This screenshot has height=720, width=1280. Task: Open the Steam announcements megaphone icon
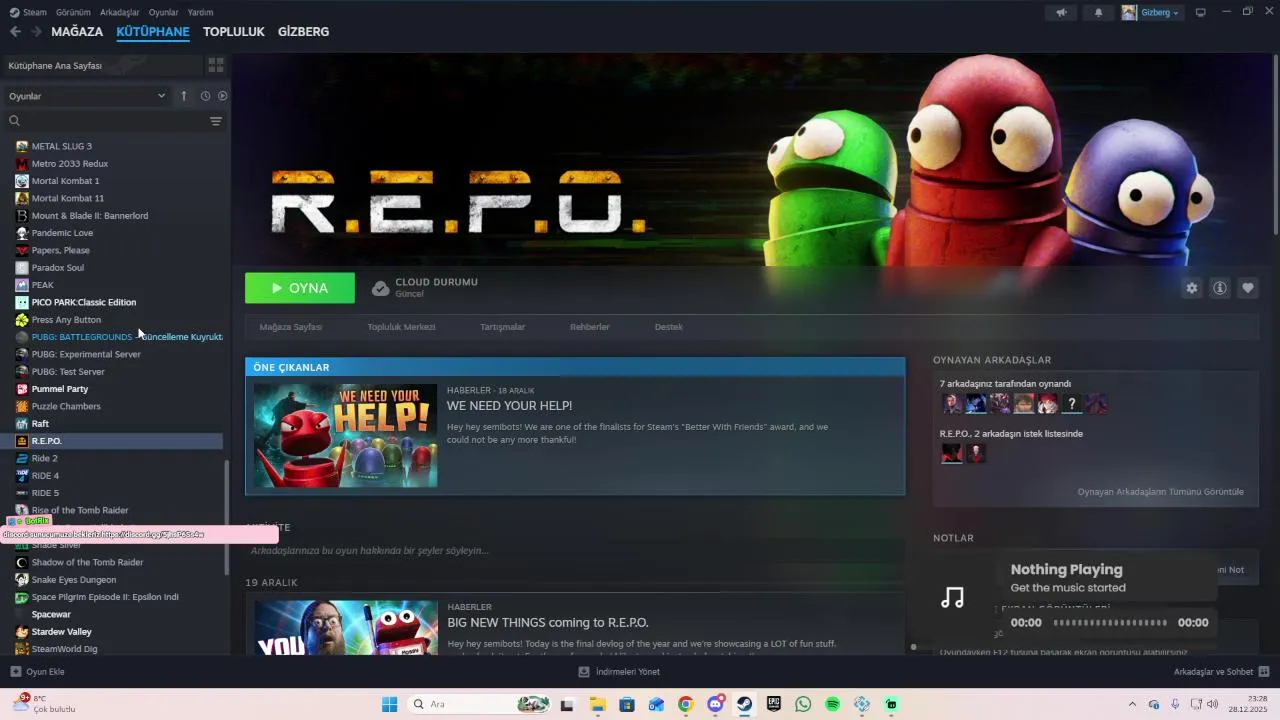(1061, 13)
